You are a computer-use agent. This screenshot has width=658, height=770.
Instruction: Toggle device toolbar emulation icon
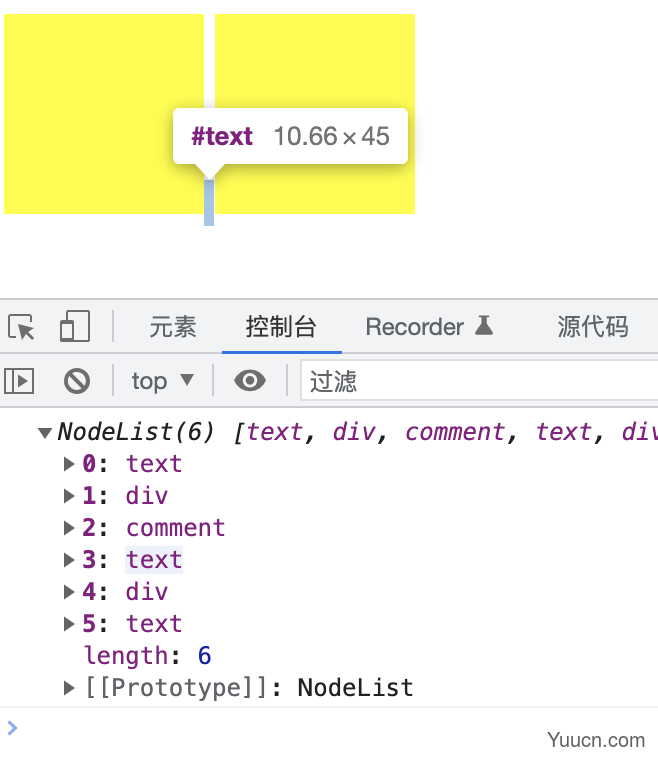75,326
